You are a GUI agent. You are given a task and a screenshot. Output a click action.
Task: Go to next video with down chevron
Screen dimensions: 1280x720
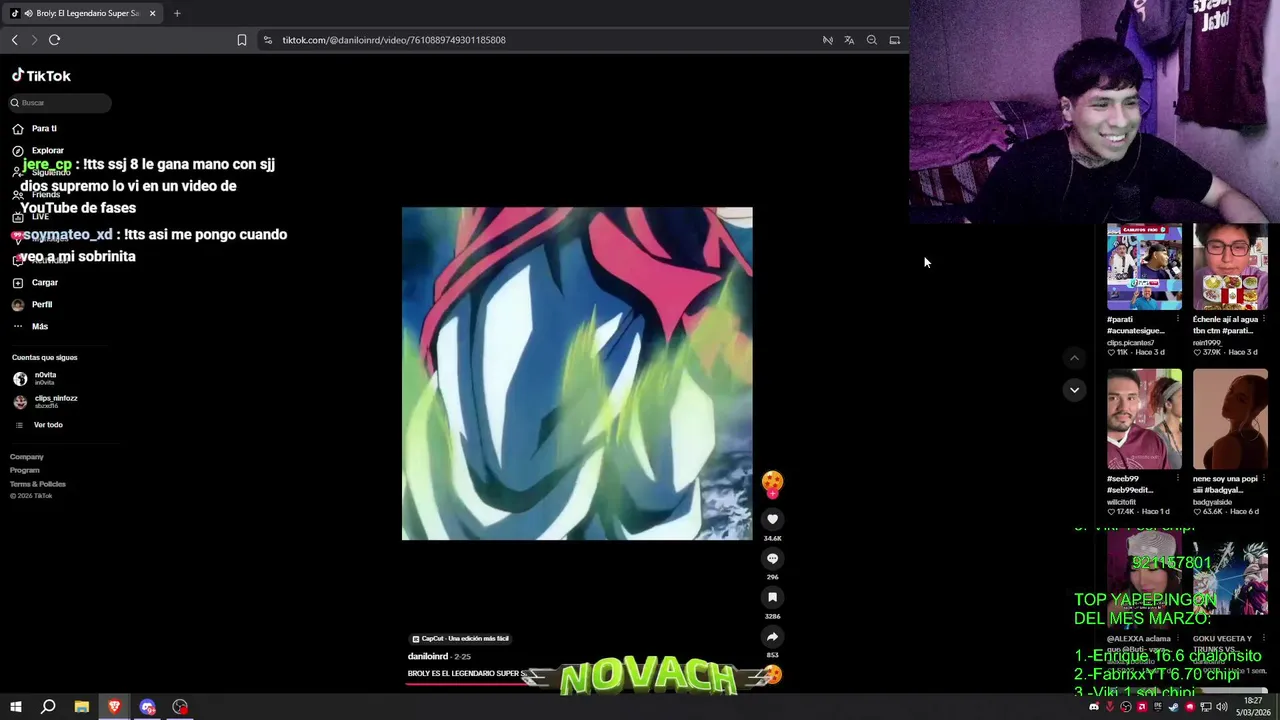click(1074, 390)
